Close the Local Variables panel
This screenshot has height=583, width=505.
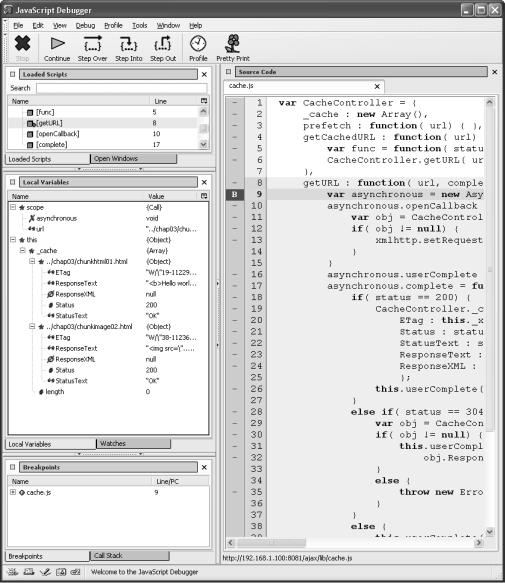click(x=204, y=182)
